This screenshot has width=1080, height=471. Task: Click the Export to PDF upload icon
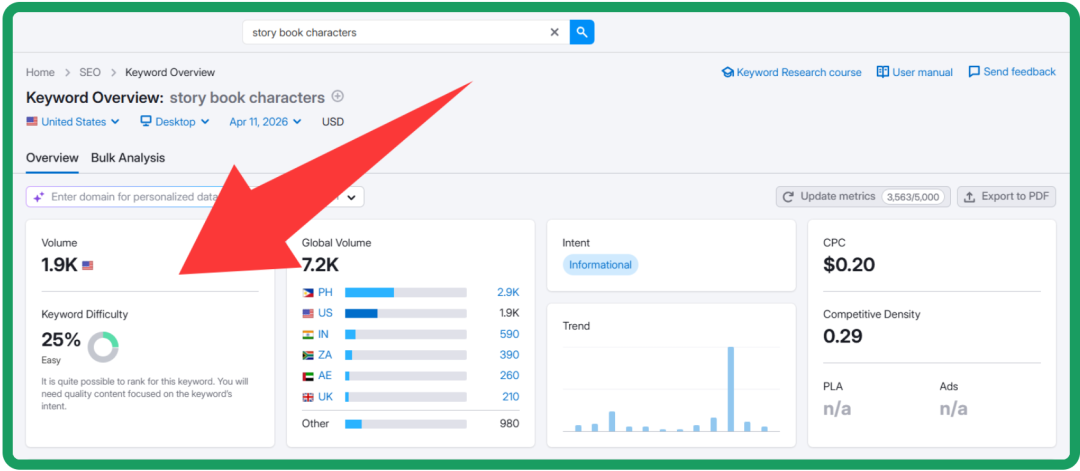969,197
